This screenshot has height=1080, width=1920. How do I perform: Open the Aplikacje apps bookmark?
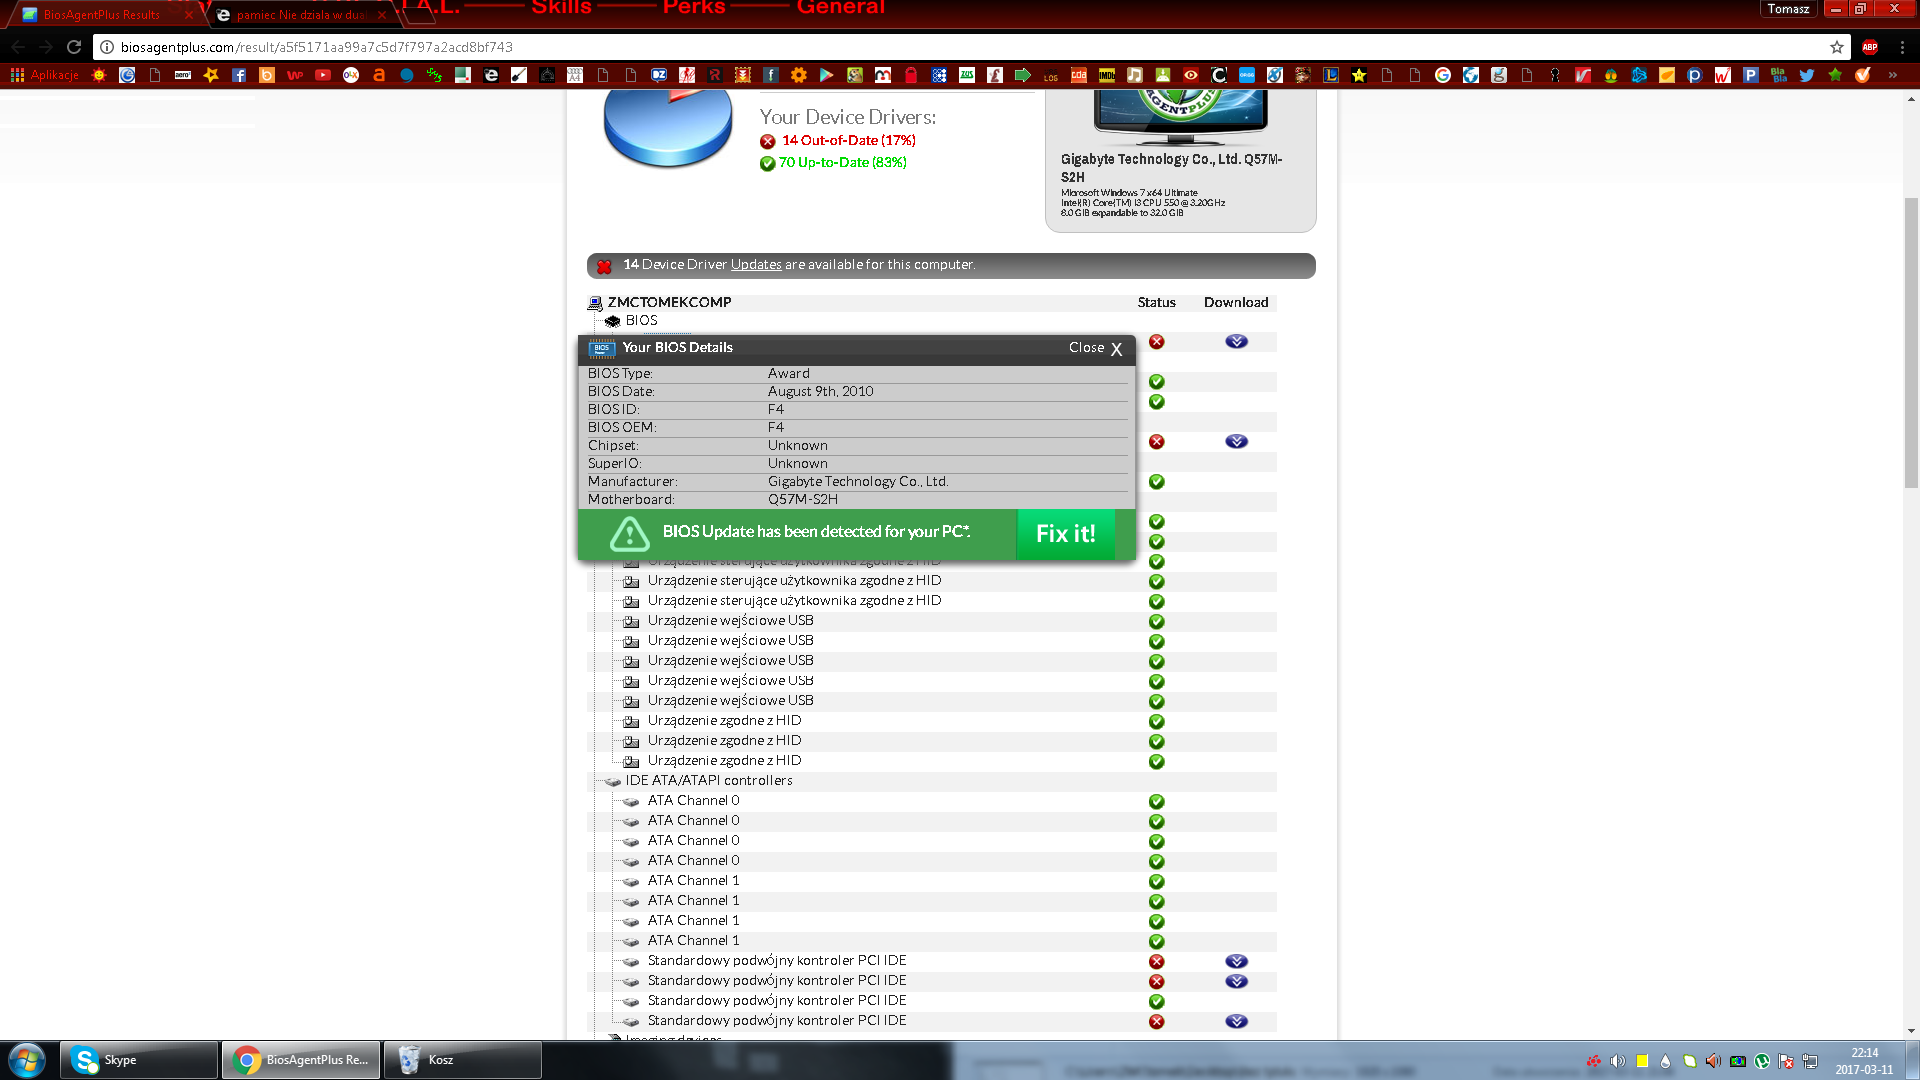tap(45, 75)
